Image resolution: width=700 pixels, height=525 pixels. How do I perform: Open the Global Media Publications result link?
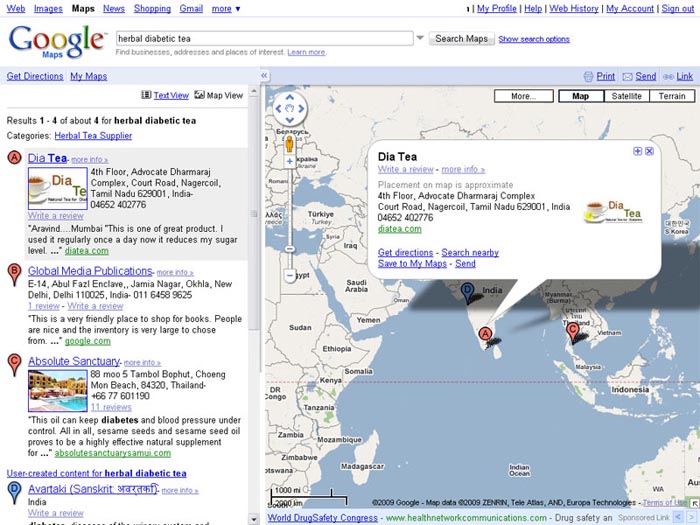point(90,271)
